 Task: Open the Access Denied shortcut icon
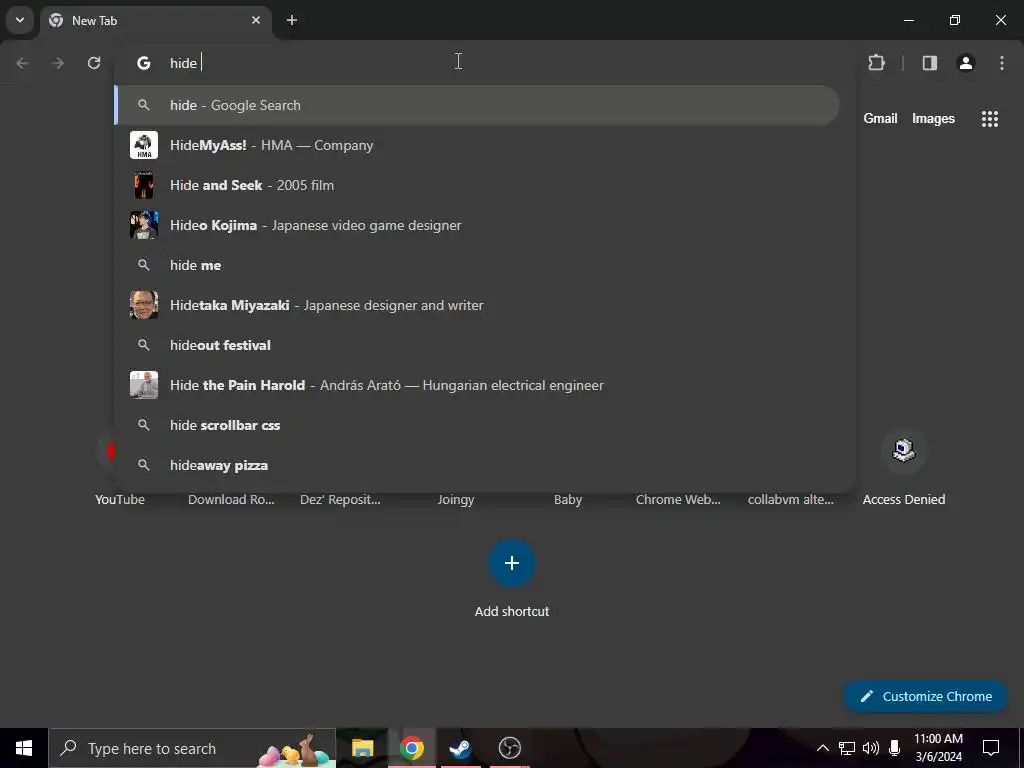[904, 451]
